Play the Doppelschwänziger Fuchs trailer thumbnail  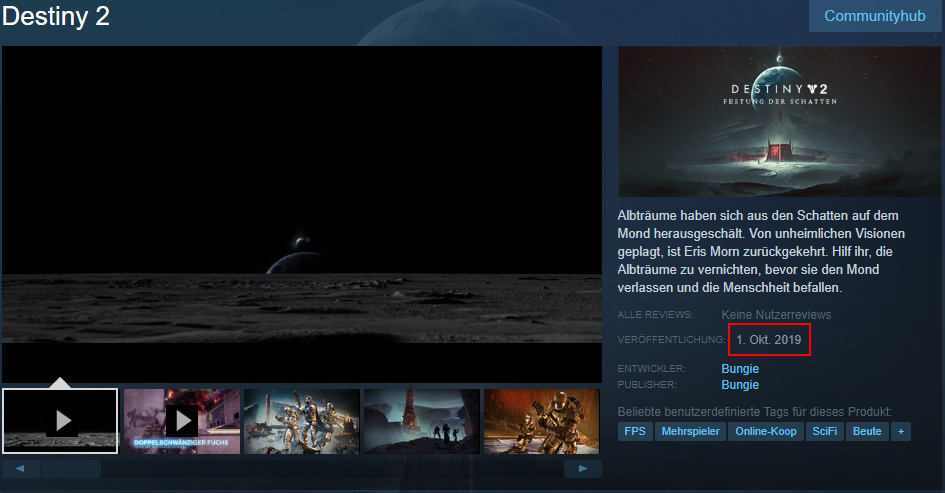pyautogui.click(x=182, y=421)
